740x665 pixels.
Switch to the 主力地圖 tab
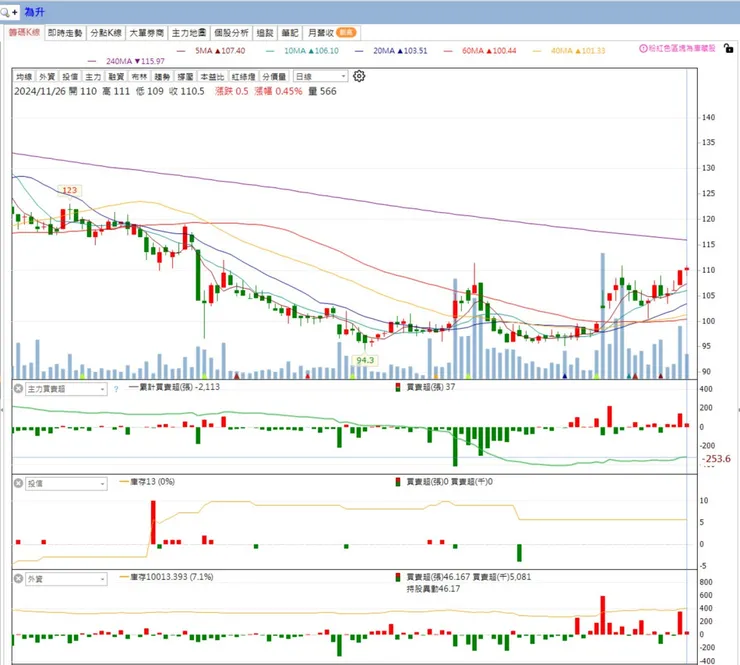coord(189,33)
